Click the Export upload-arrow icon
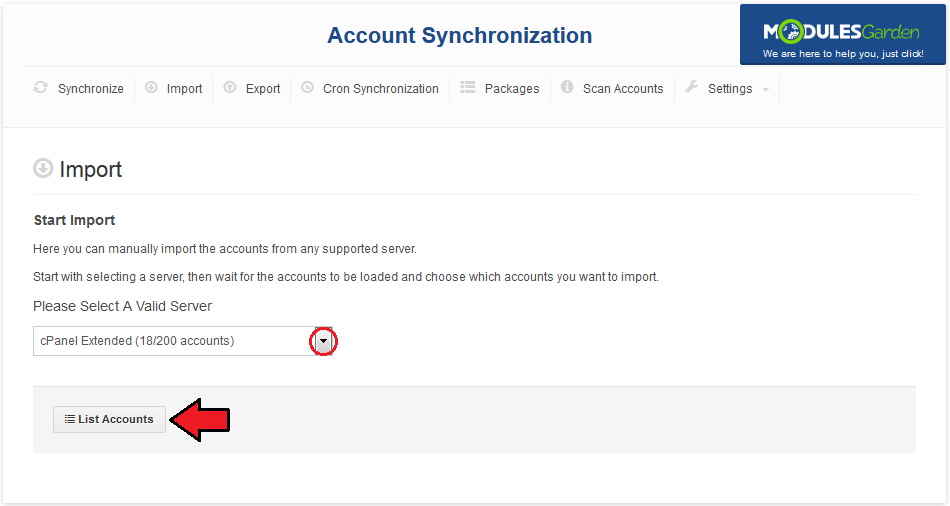This screenshot has height=506, width=950. coord(230,87)
